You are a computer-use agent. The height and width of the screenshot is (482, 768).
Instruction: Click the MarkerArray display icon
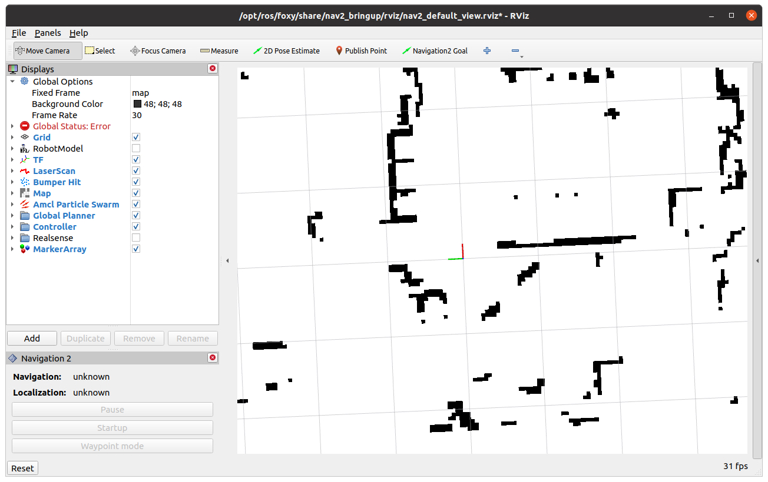24,249
